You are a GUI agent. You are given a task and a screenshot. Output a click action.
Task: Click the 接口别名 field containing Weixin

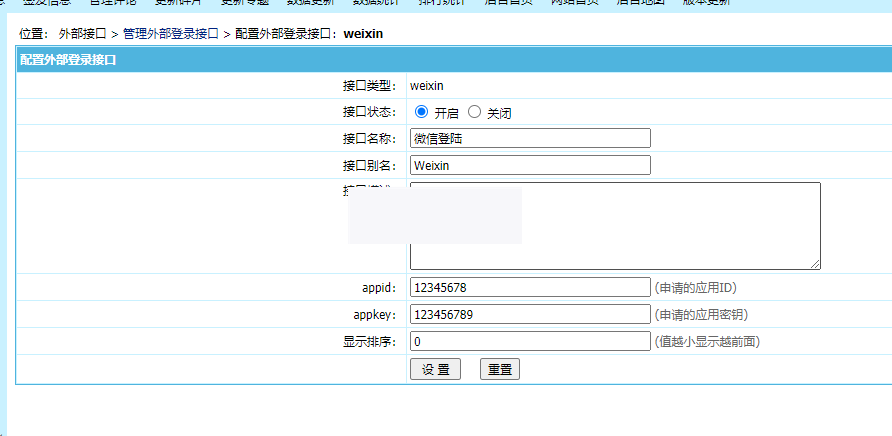(x=530, y=165)
